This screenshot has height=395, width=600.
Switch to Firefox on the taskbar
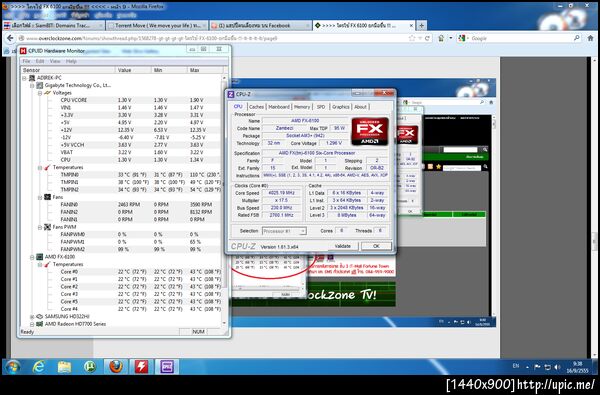[116, 367]
